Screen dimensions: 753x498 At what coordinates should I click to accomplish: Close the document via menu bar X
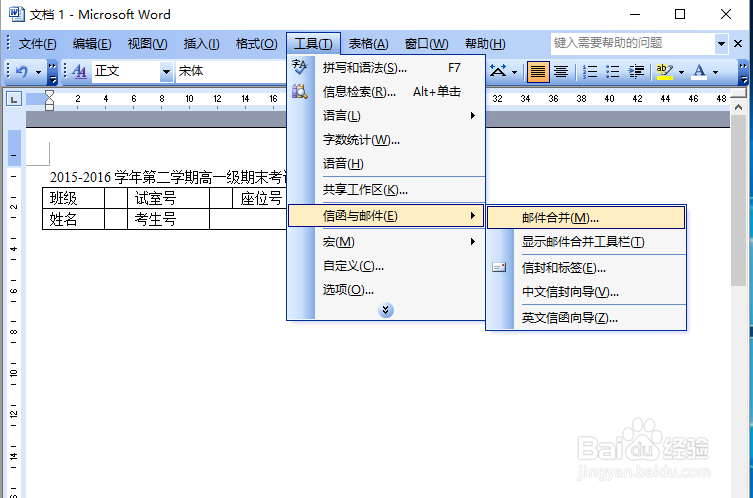738,44
